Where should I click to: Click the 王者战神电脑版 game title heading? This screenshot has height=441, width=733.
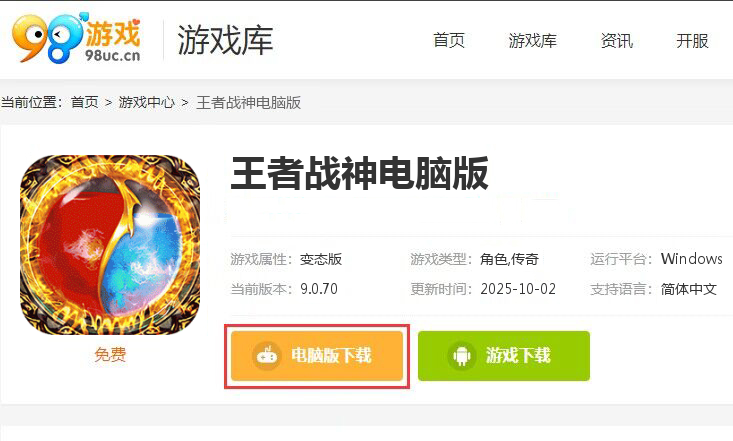click(x=359, y=174)
